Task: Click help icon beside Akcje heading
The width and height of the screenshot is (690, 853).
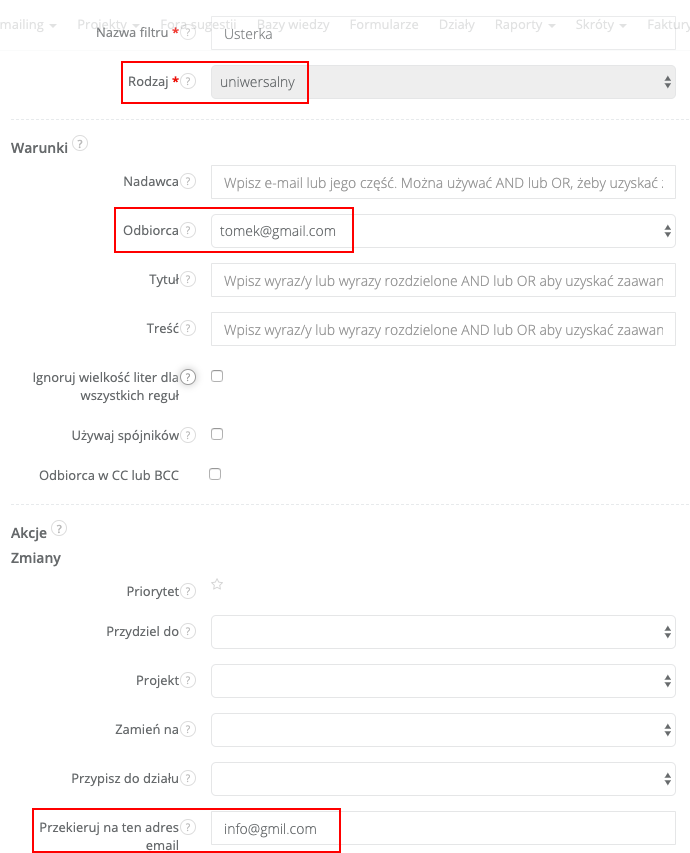Action: (x=58, y=529)
